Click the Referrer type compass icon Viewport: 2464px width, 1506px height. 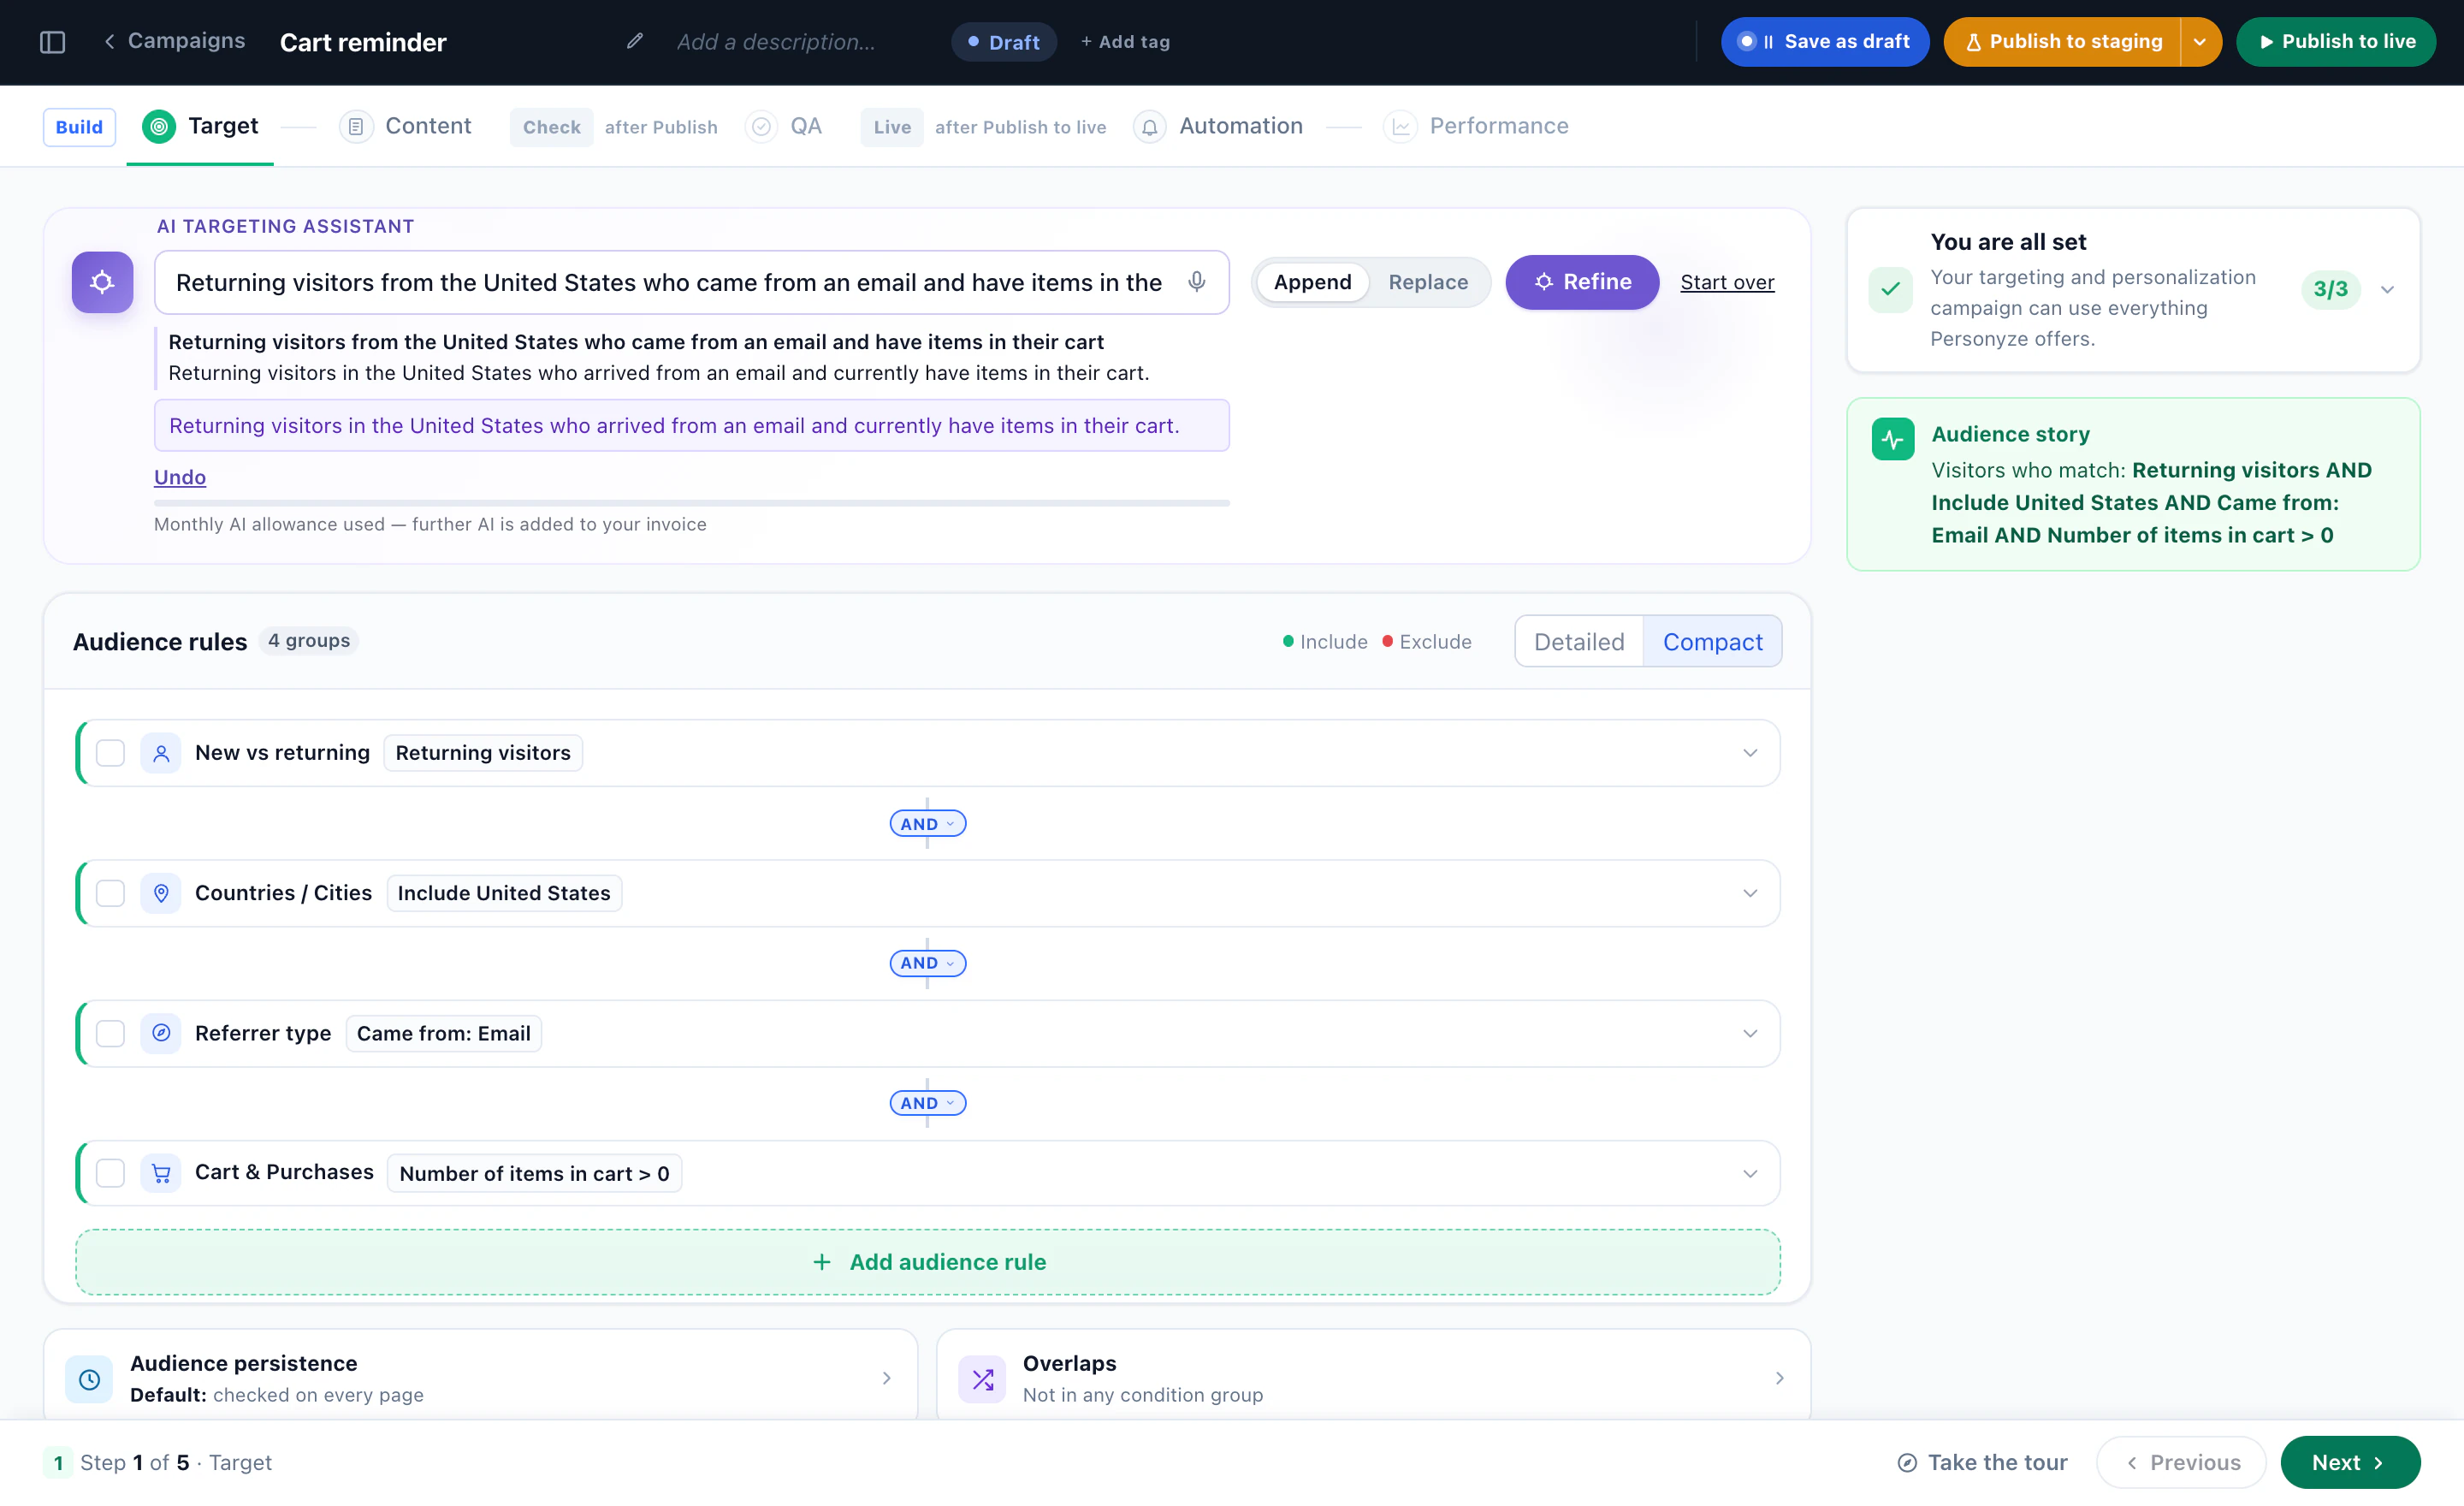pyautogui.click(x=161, y=1033)
